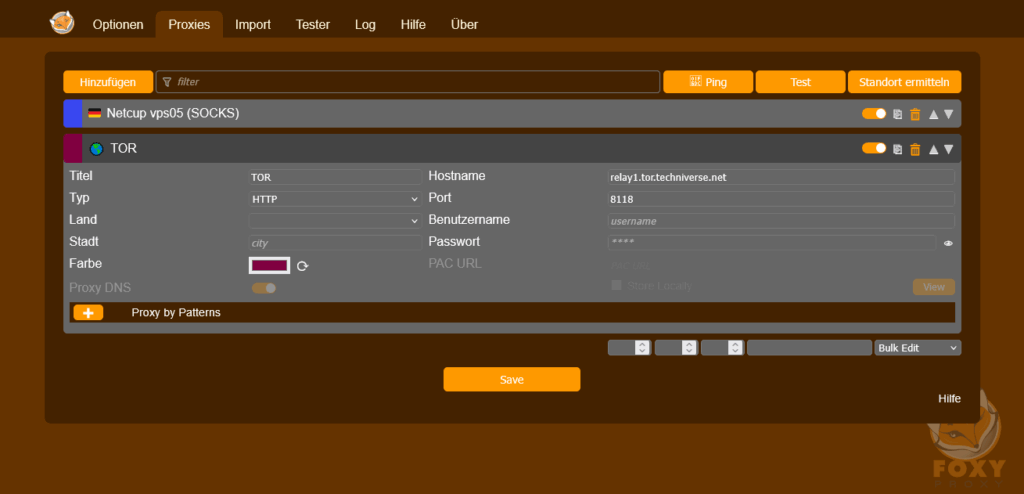Check the Store Locally checkbox
This screenshot has height=494, width=1024.
point(616,285)
